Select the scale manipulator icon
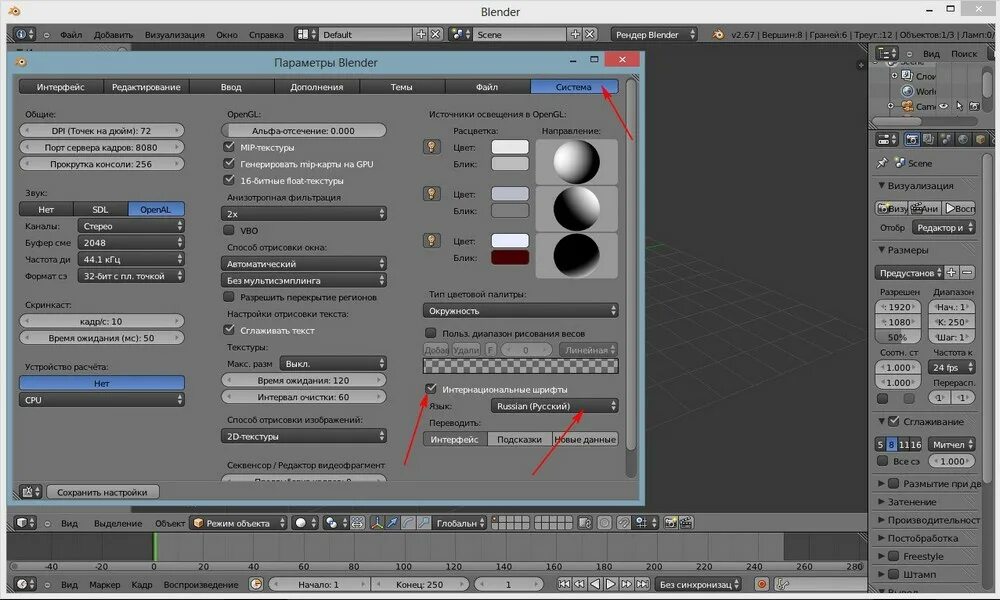This screenshot has width=1000, height=600. [x=423, y=523]
